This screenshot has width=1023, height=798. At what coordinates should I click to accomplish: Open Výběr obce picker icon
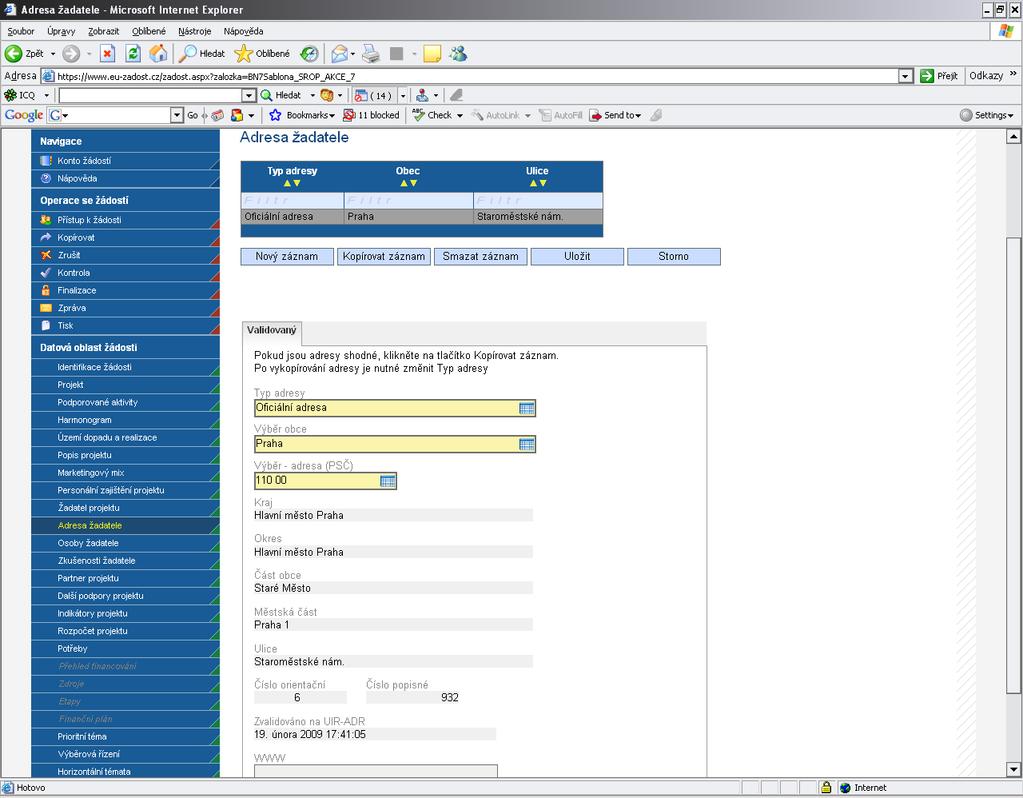click(527, 444)
